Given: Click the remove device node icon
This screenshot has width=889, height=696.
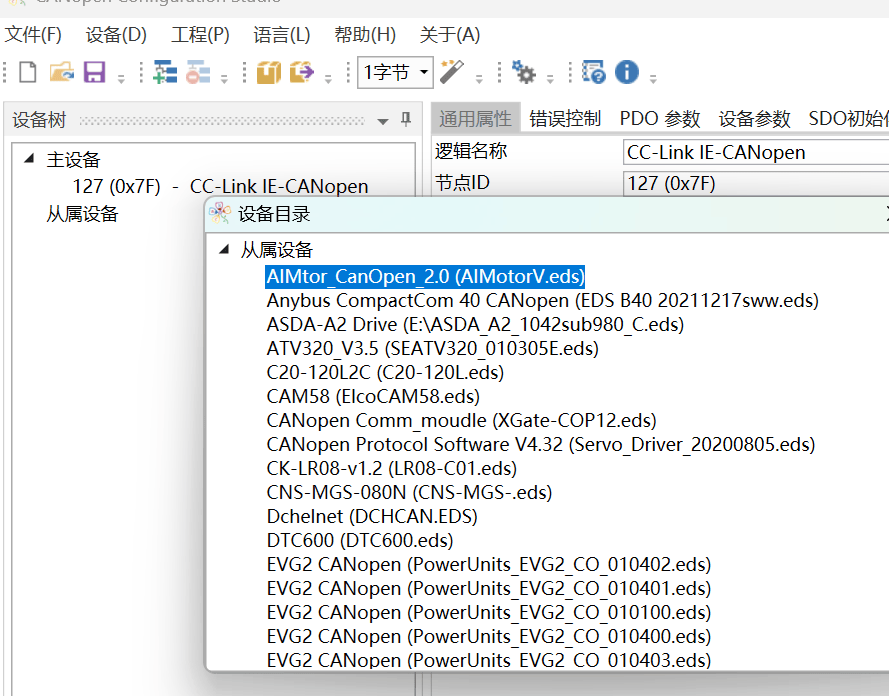Looking at the screenshot, I should tap(198, 73).
